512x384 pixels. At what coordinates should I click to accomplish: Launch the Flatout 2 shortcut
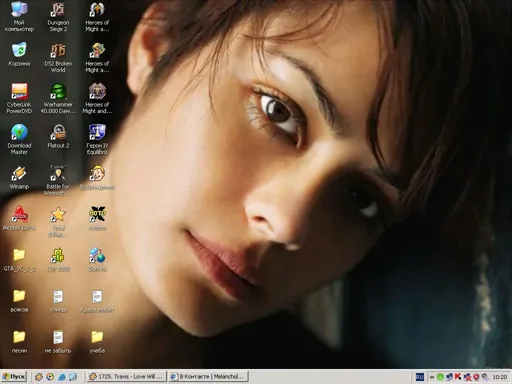pos(58,137)
